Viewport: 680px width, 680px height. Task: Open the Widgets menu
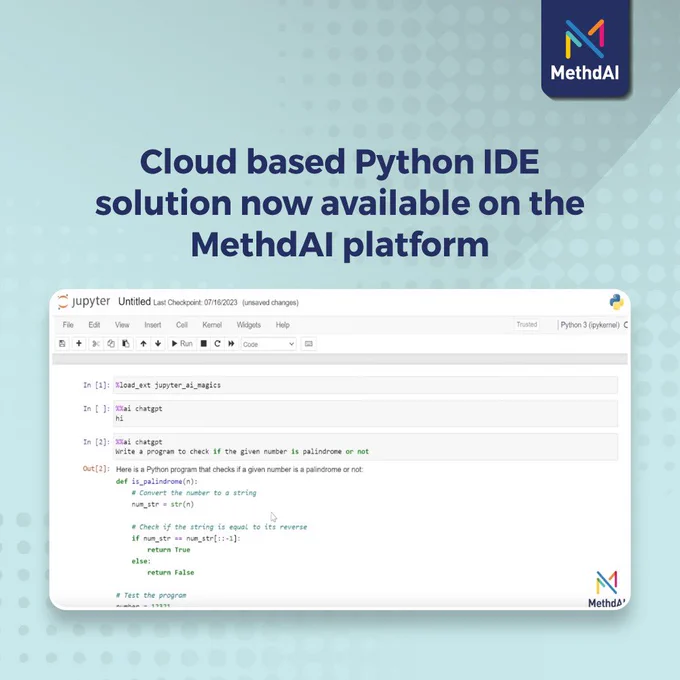248,325
